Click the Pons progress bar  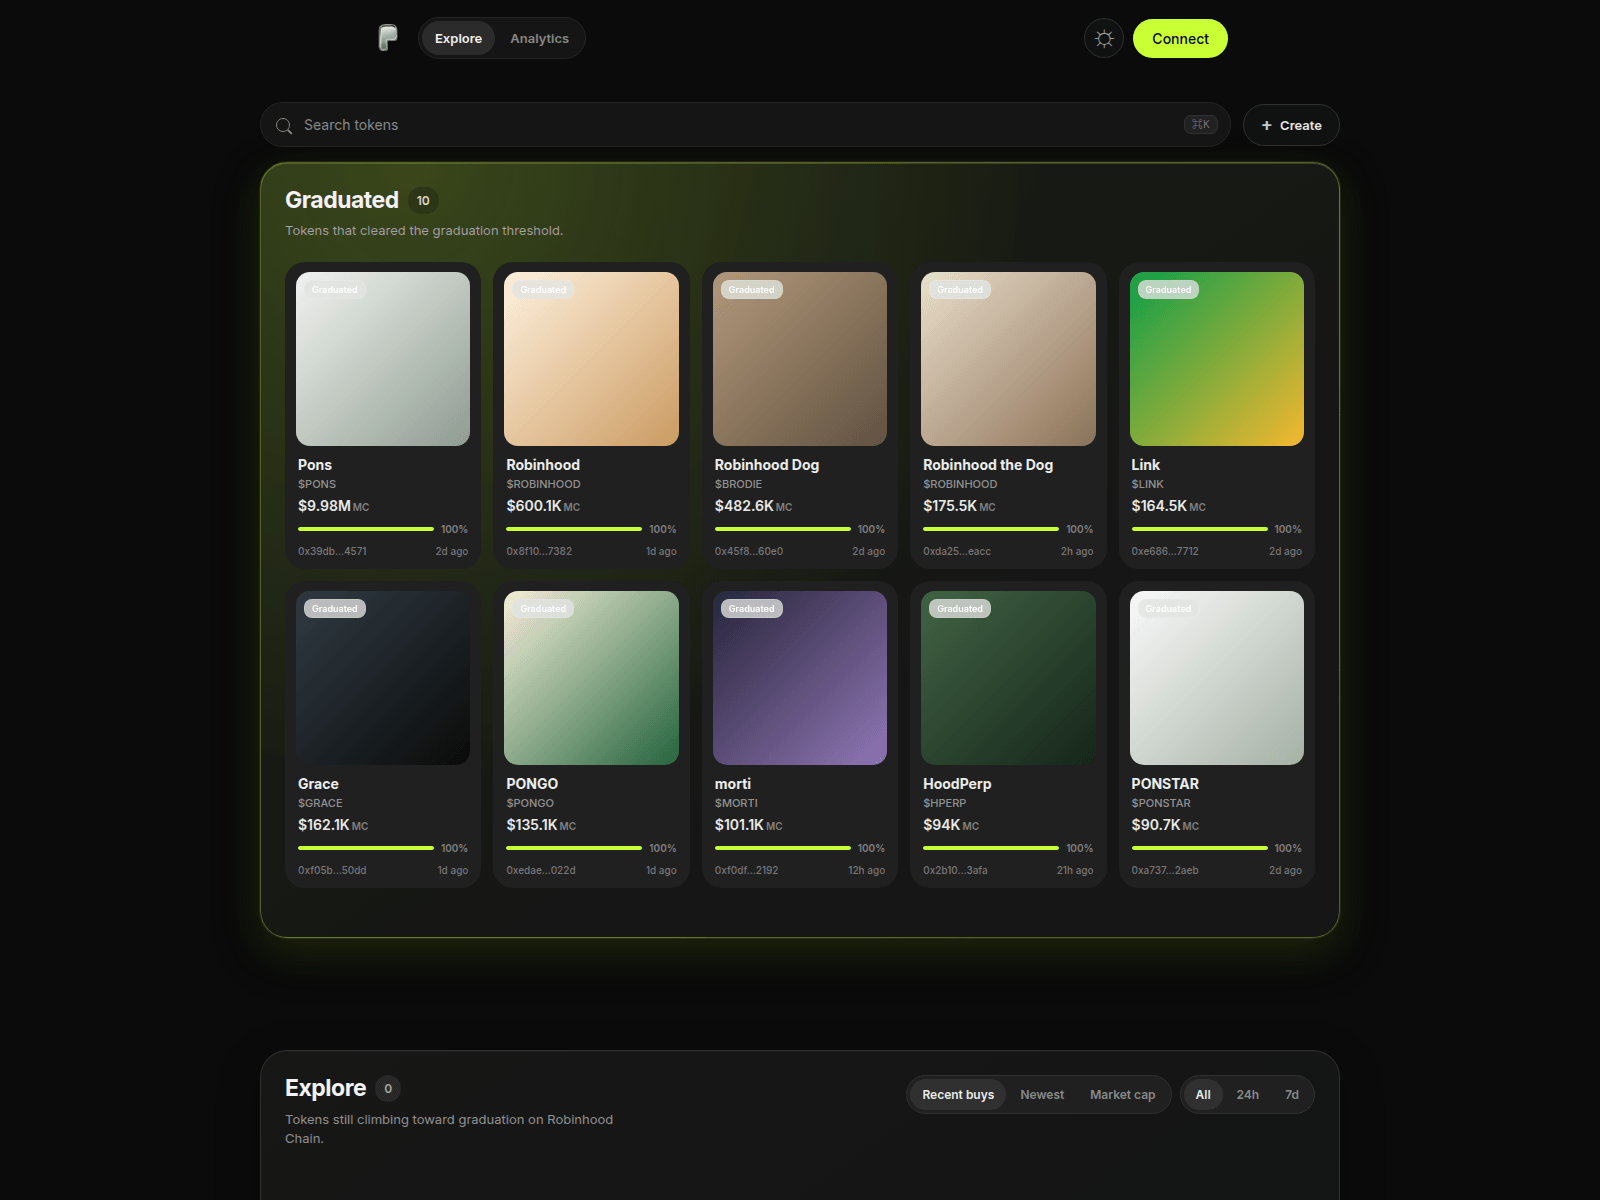click(x=366, y=529)
